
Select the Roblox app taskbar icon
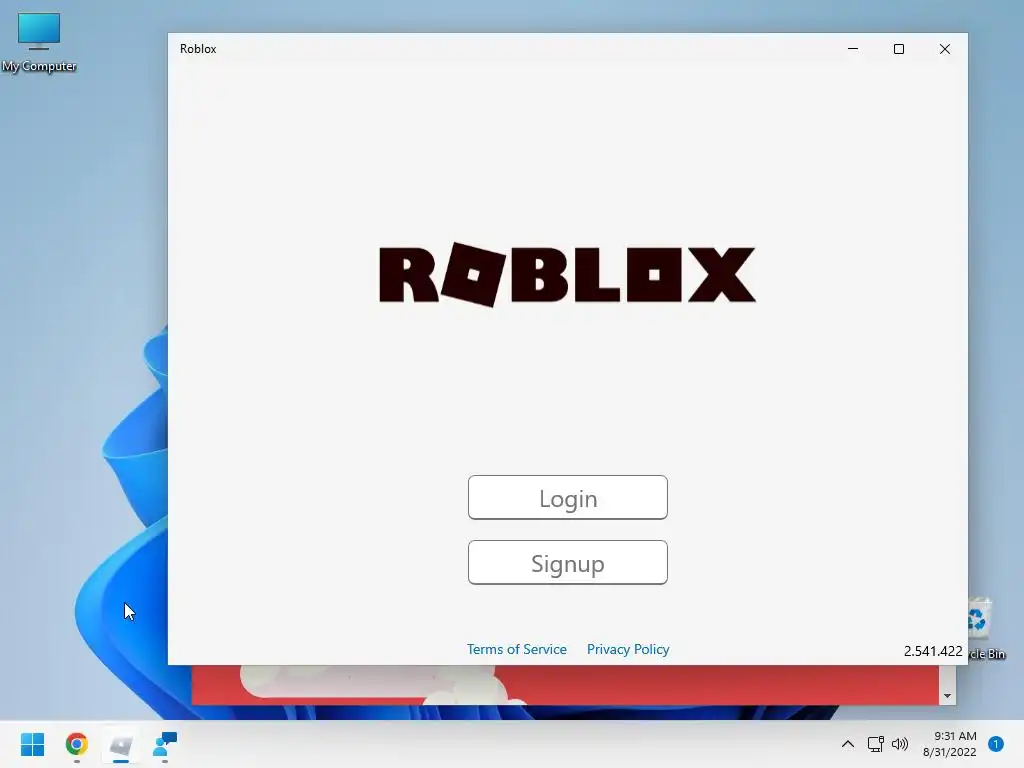point(121,744)
